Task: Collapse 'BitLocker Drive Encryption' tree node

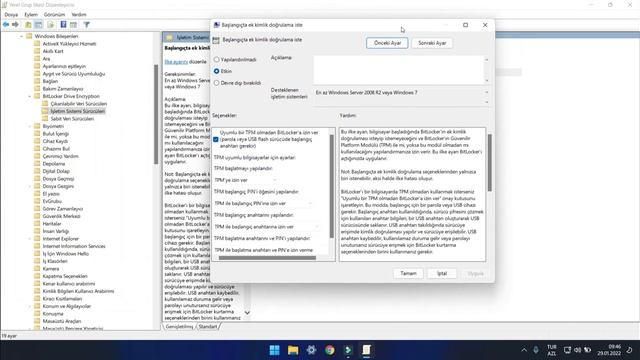Action: pos(29,96)
